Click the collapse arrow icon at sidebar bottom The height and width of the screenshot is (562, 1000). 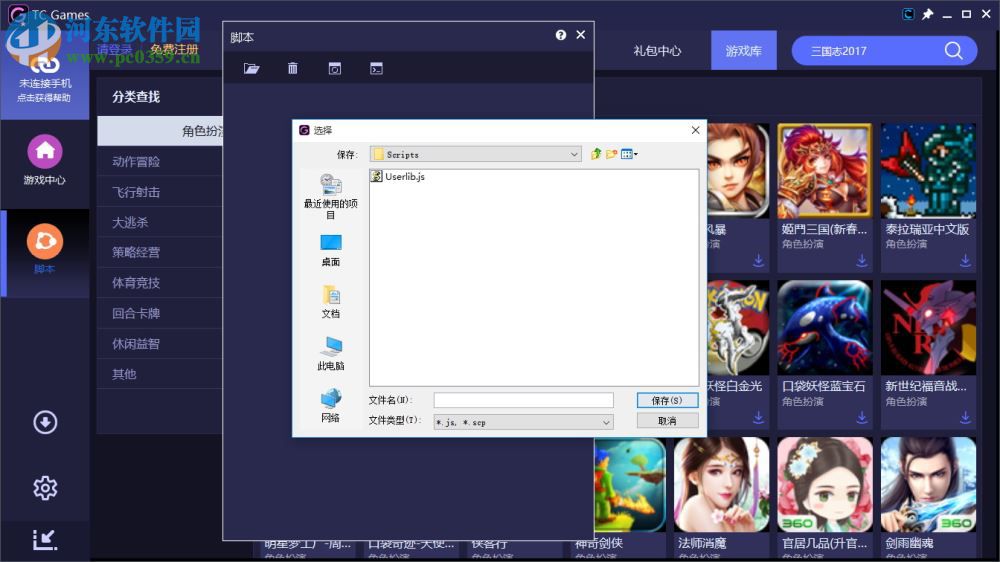coord(45,540)
